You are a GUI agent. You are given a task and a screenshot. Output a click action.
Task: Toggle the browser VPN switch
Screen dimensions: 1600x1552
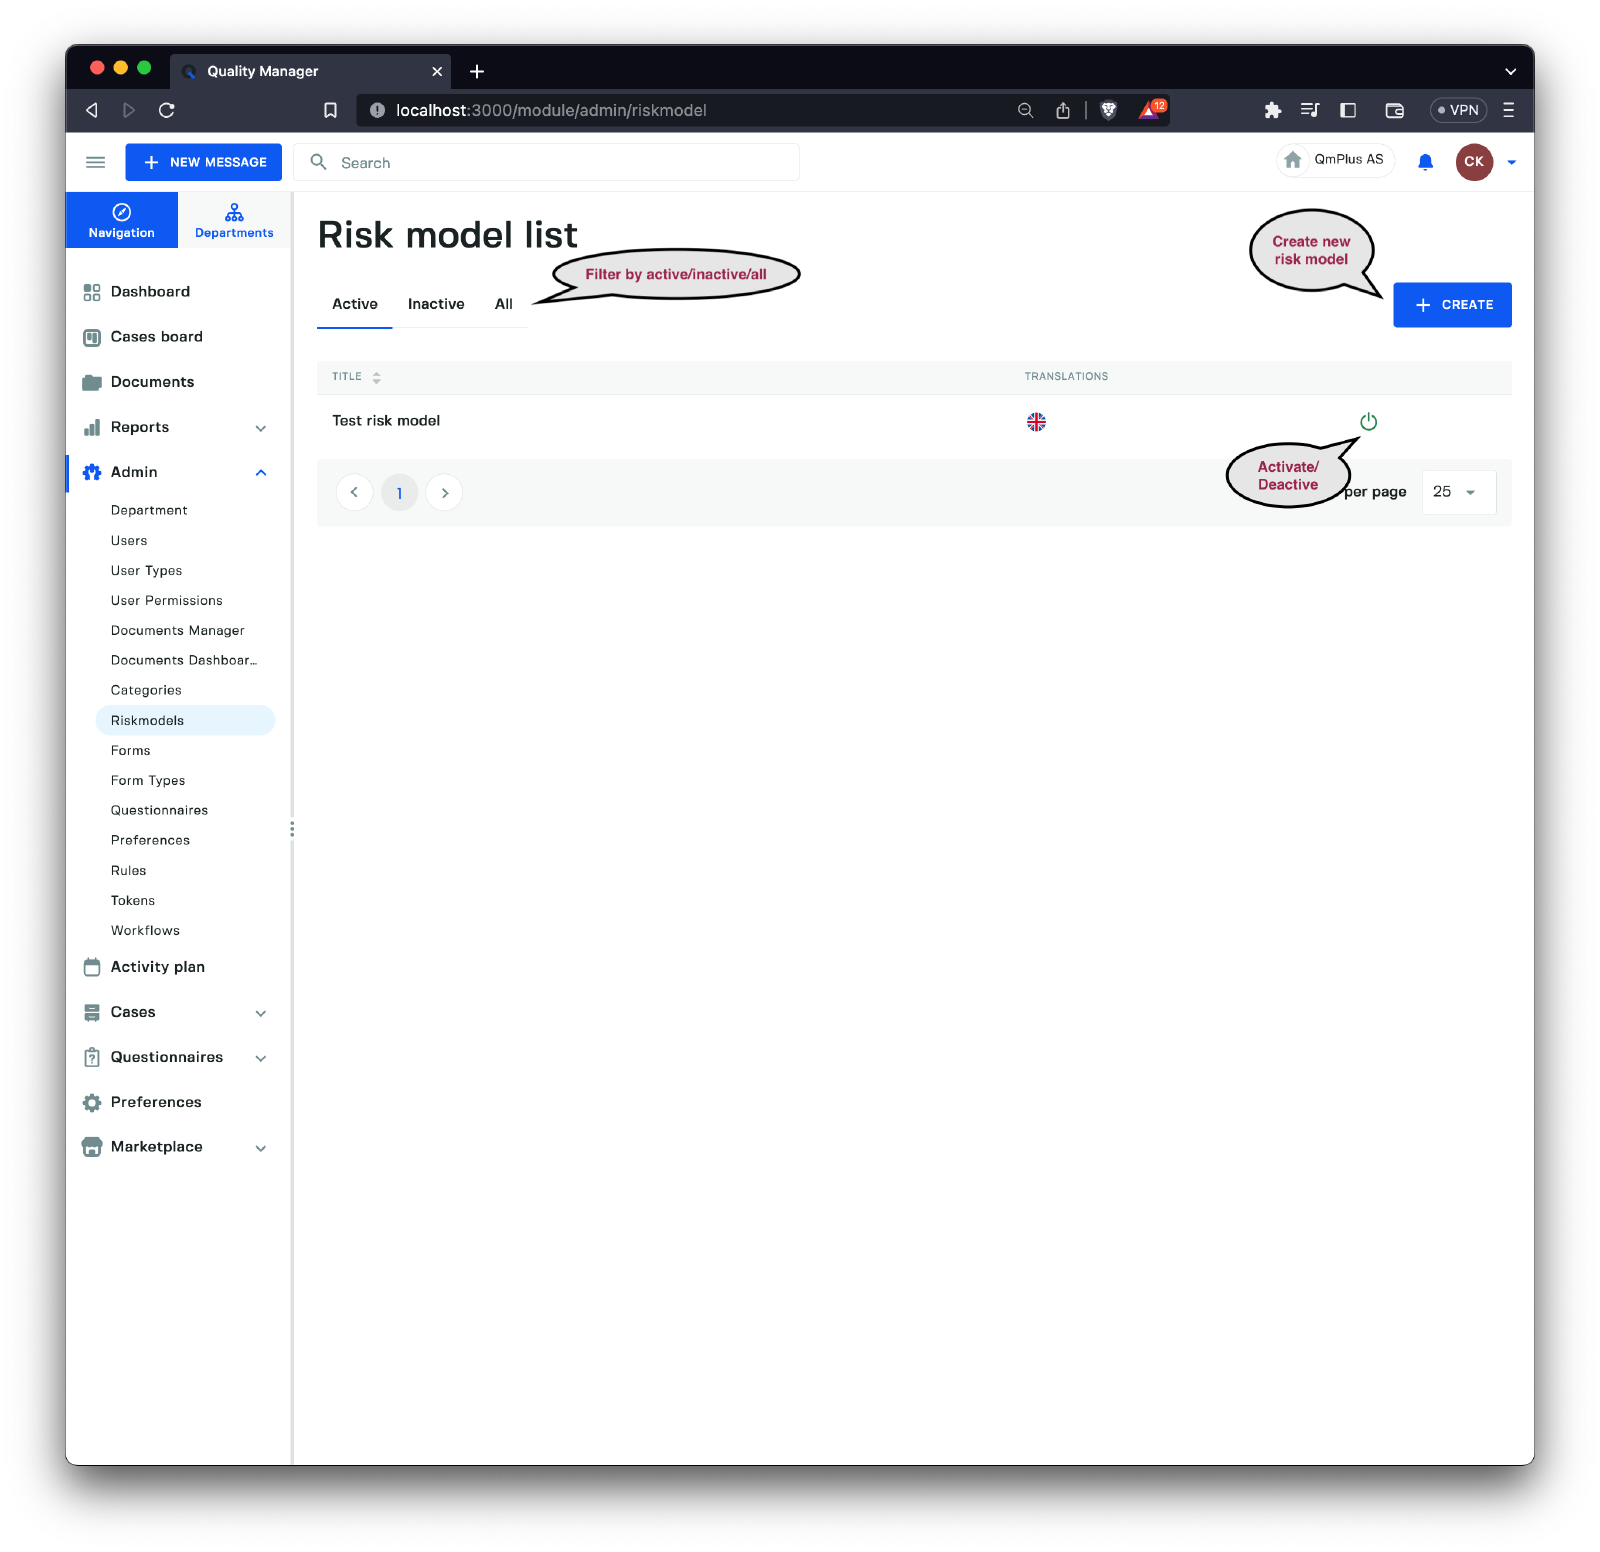[x=1458, y=110]
